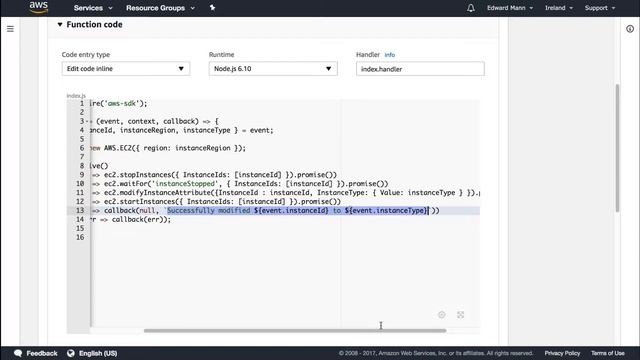Collapse the Function code section
This screenshot has width=640, height=360.
(60, 24)
